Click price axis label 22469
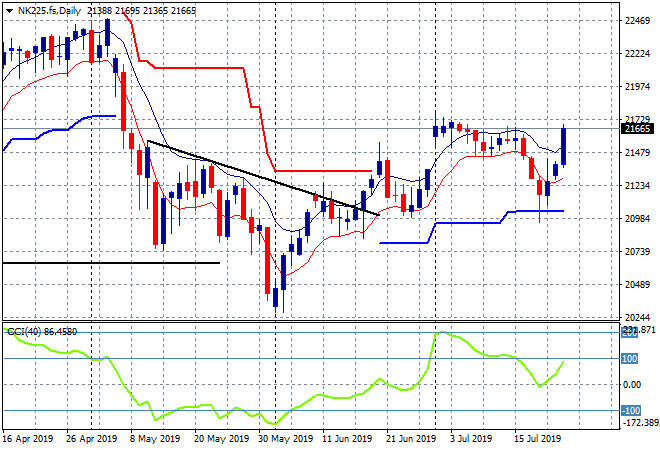660x450 pixels. [x=637, y=21]
